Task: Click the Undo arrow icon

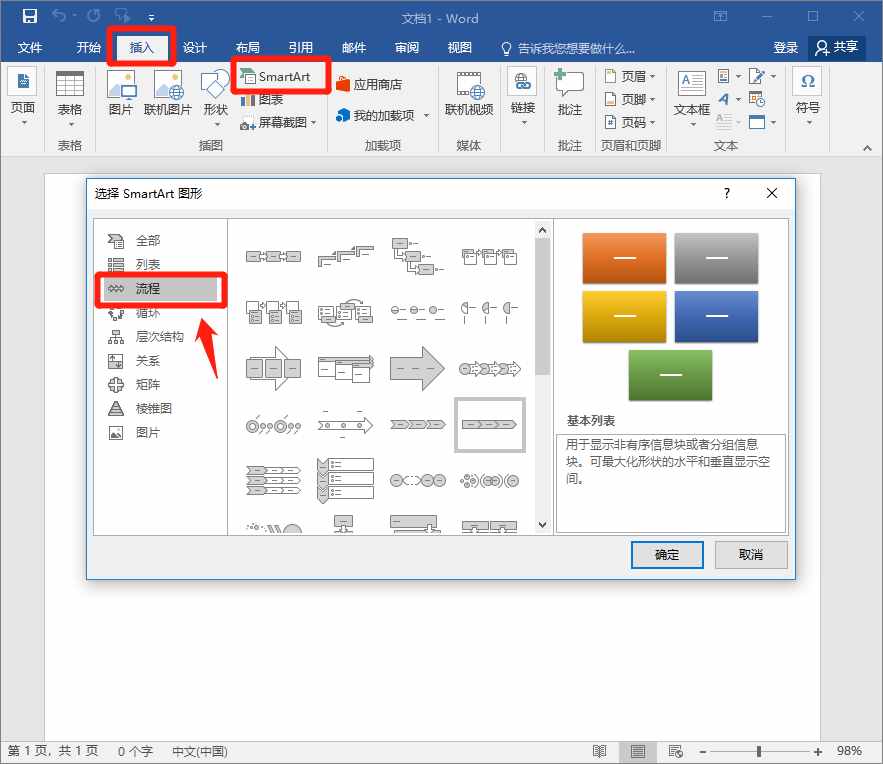Action: point(59,16)
